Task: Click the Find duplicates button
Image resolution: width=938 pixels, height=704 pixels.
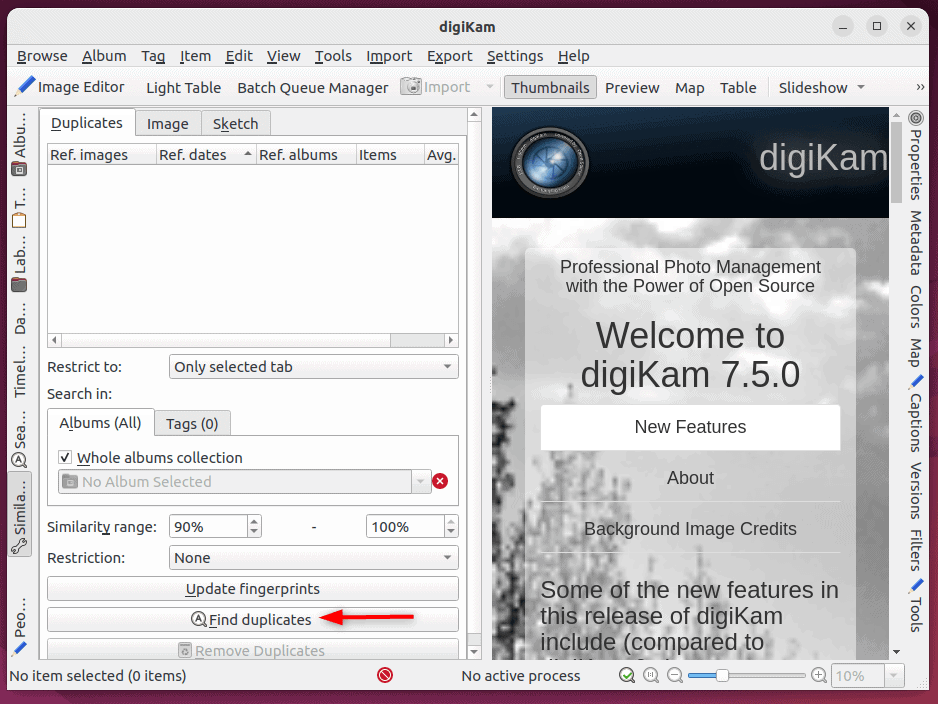Action: 253,620
